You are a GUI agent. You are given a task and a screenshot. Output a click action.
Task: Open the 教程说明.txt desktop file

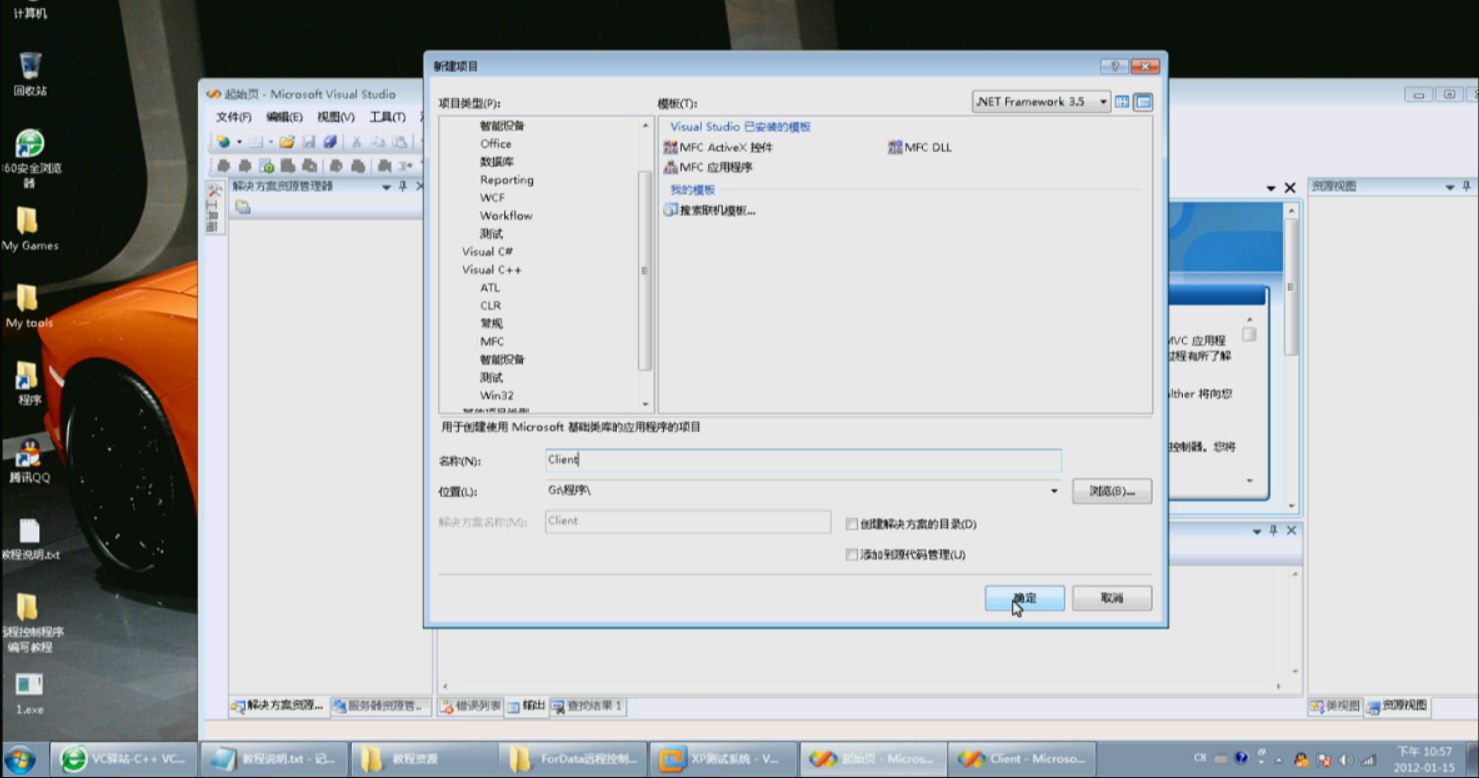point(30,538)
